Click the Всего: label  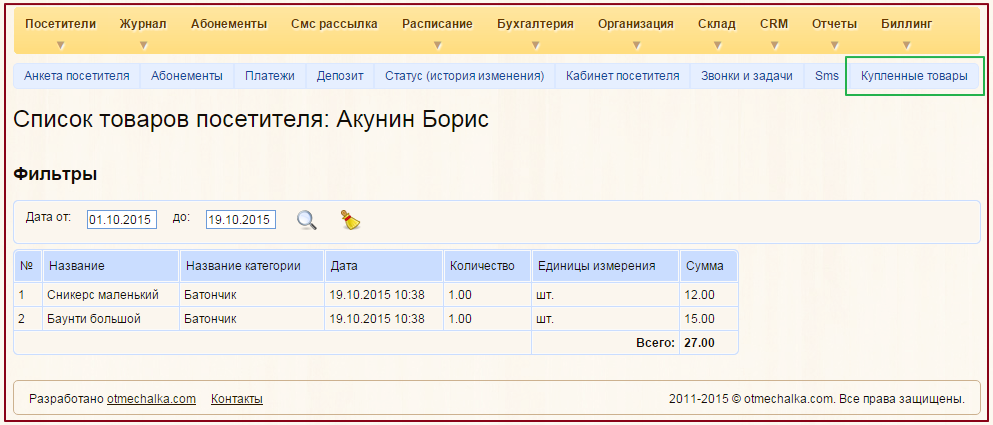pos(655,343)
